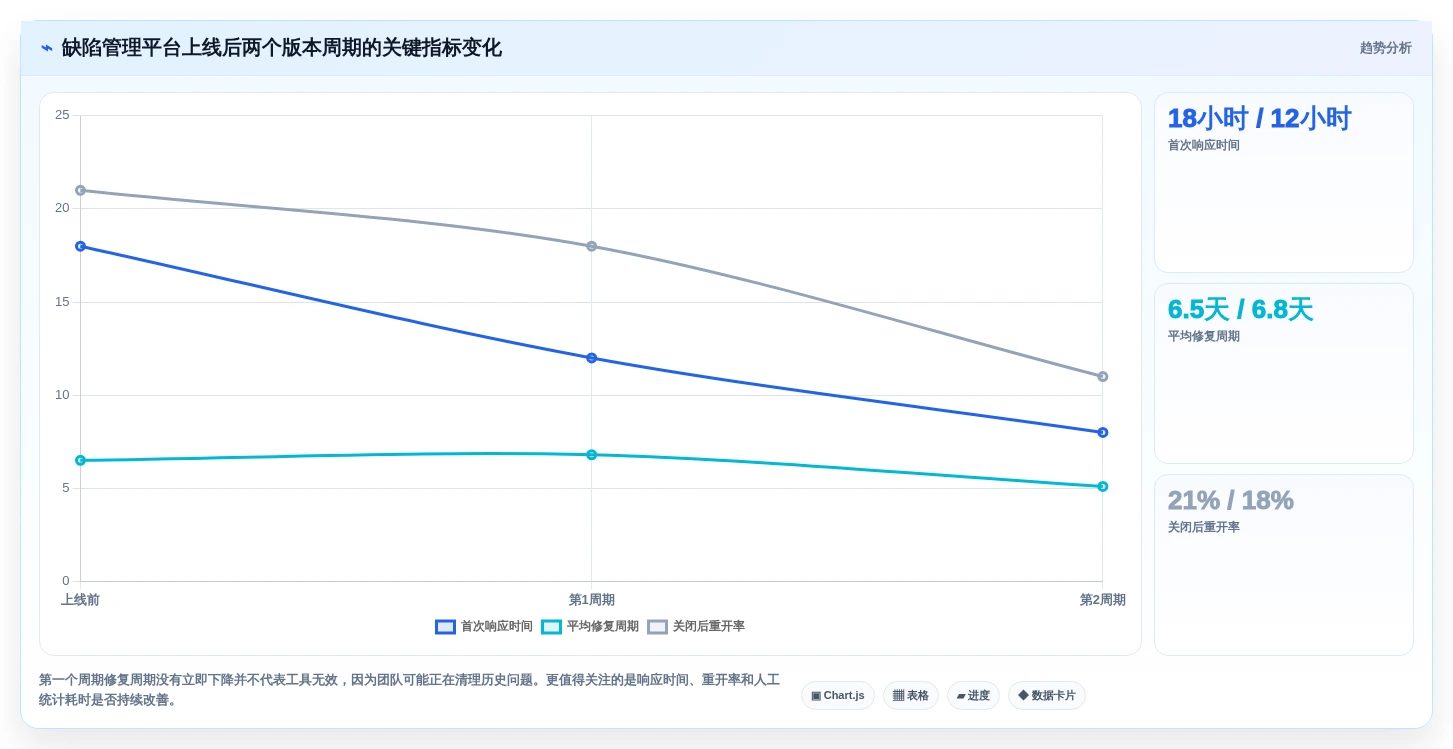Click the 18小时 / 12小时 value
1453x749 pixels.
(x=1259, y=119)
